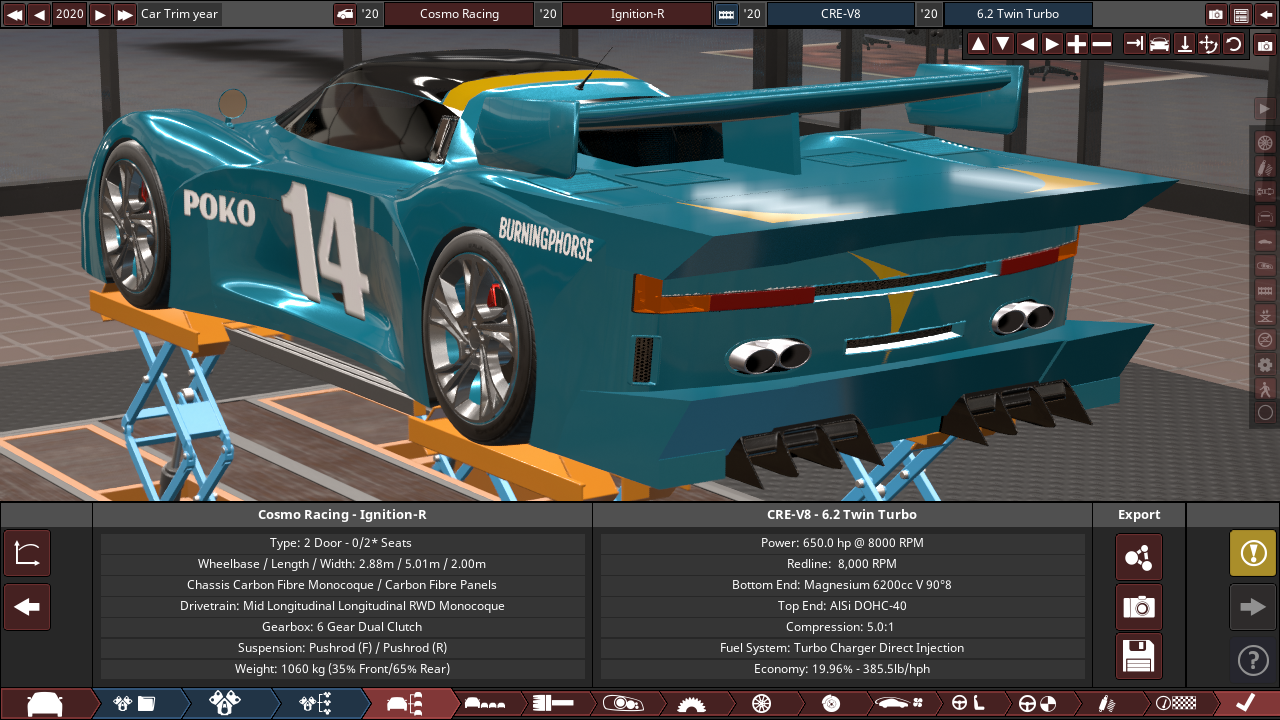Click the engine family icon beside CRE-V8
Image resolution: width=1280 pixels, height=720 pixels.
coord(726,14)
